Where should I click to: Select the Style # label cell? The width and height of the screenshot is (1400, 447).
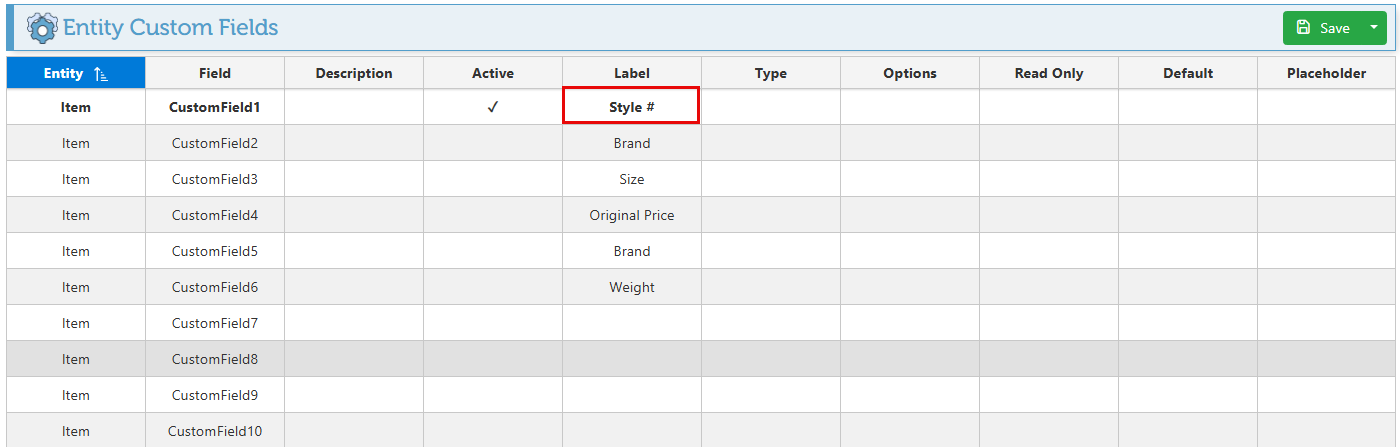pyautogui.click(x=631, y=107)
